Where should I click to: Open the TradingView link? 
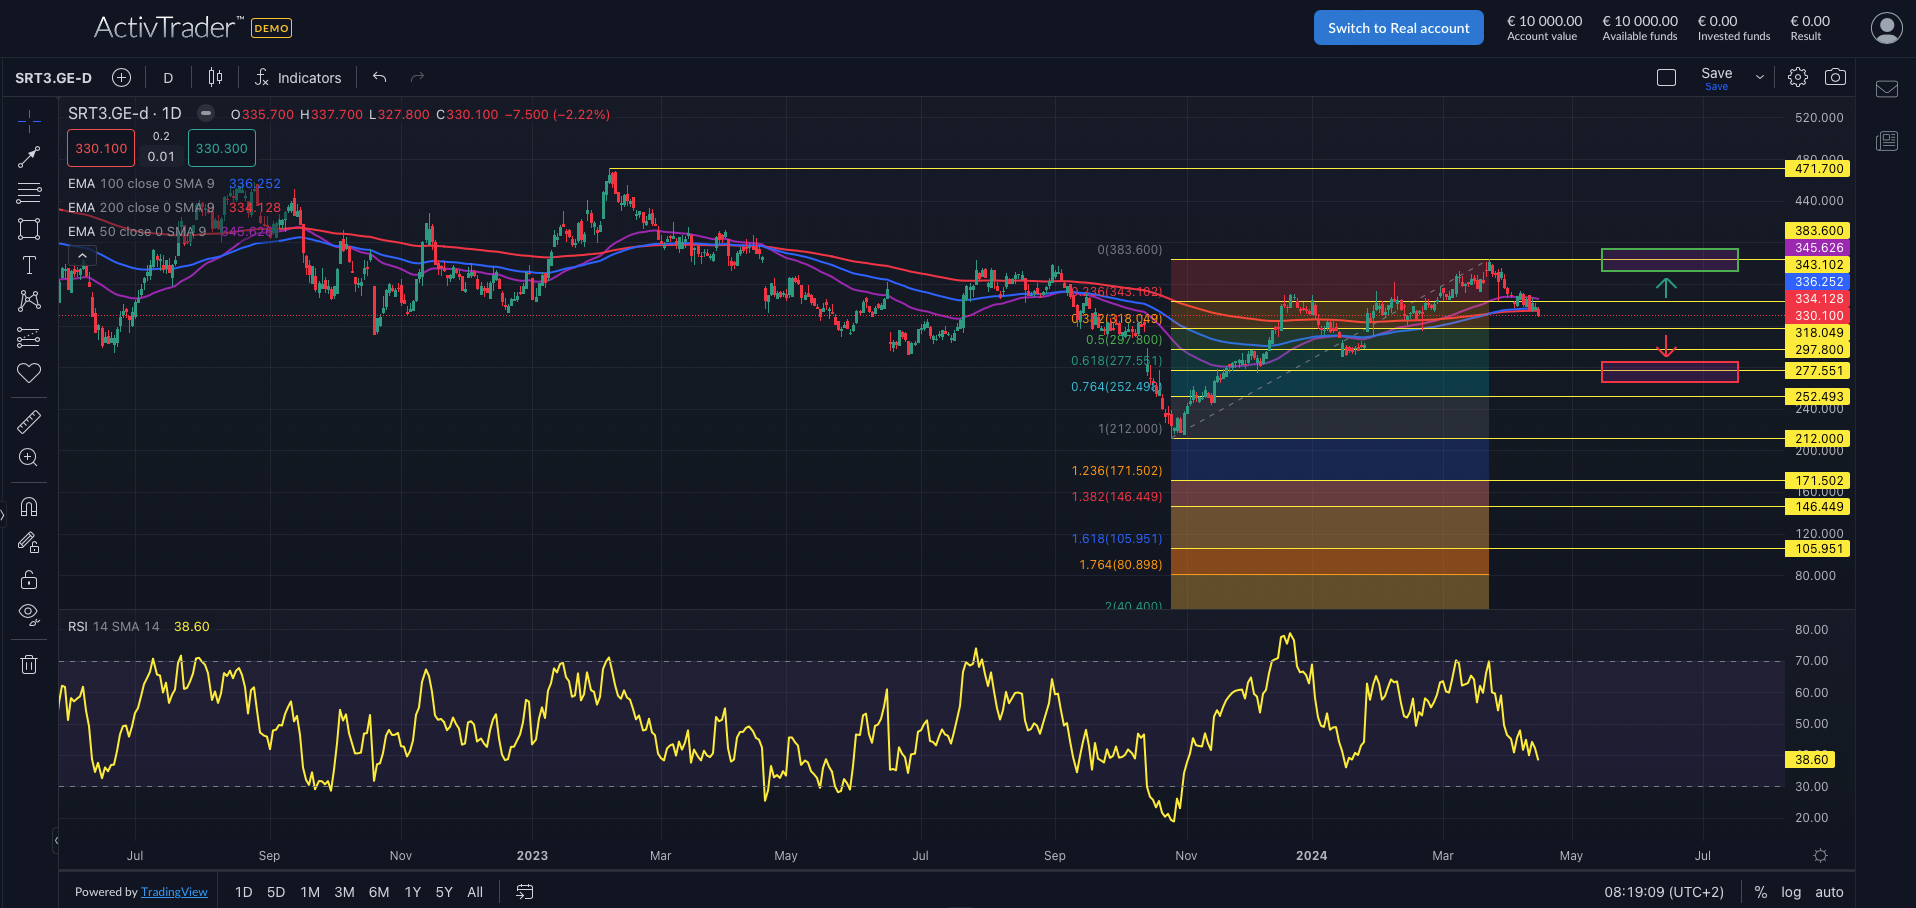tap(174, 892)
